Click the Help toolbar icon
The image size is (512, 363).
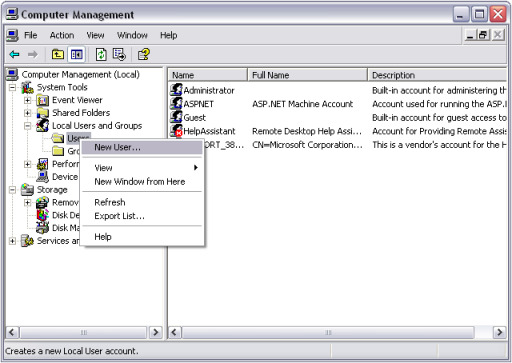(144, 54)
